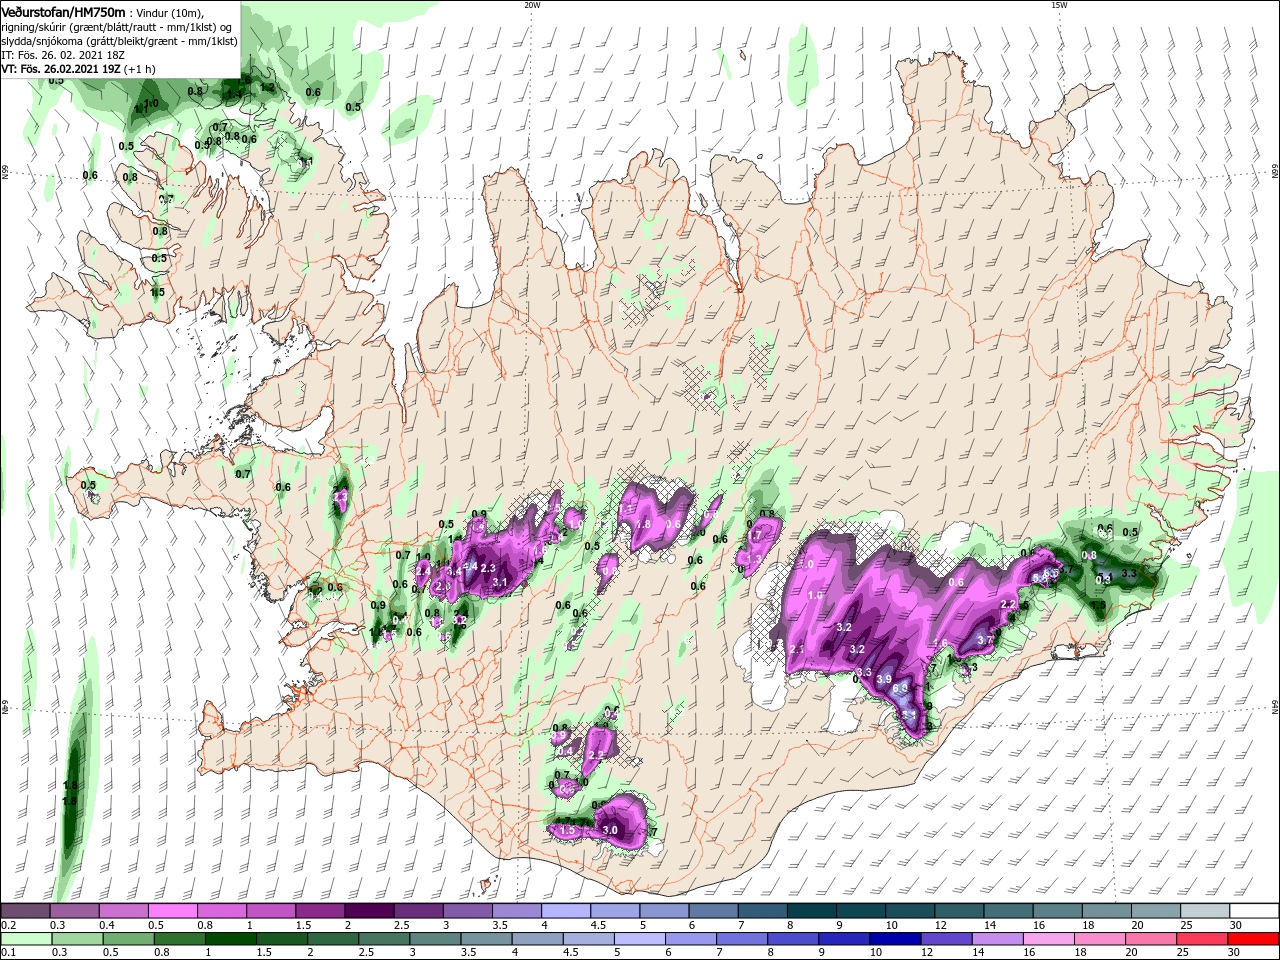1280x960 pixels.
Task: Select the light grey swatch above upper label 25
Action: (1205, 911)
